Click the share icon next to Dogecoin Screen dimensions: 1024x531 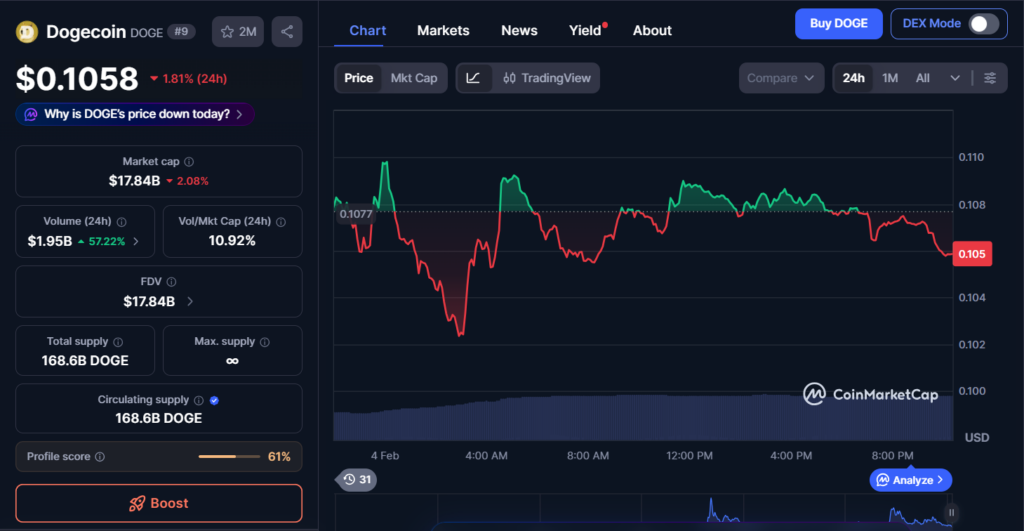click(x=287, y=32)
